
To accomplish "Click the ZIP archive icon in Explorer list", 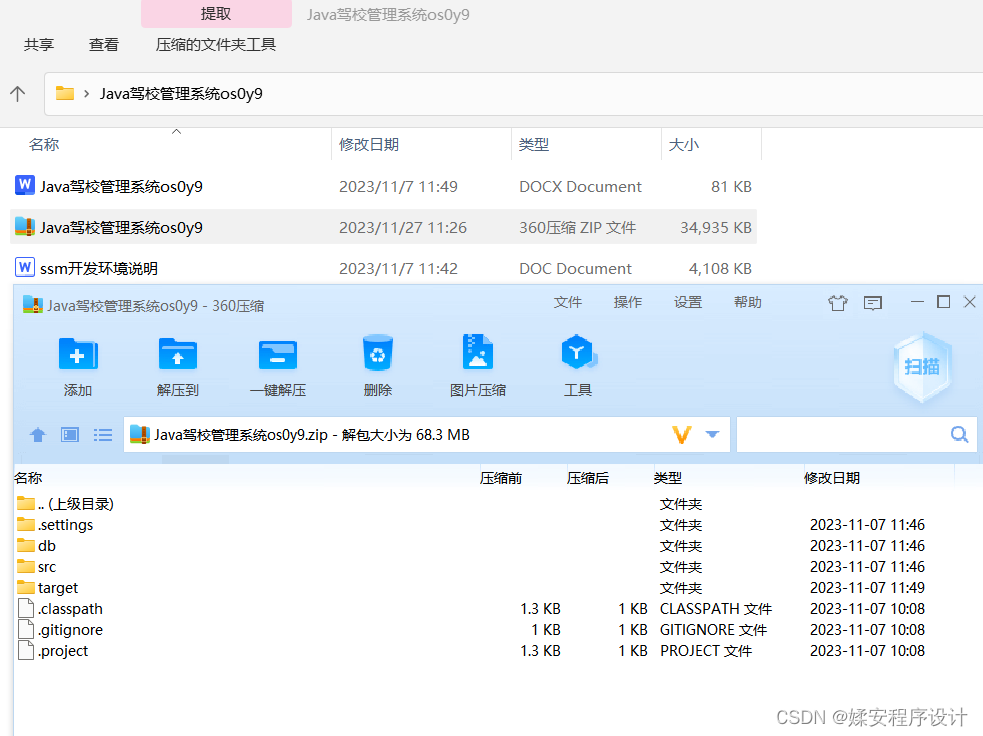I will [x=24, y=226].
